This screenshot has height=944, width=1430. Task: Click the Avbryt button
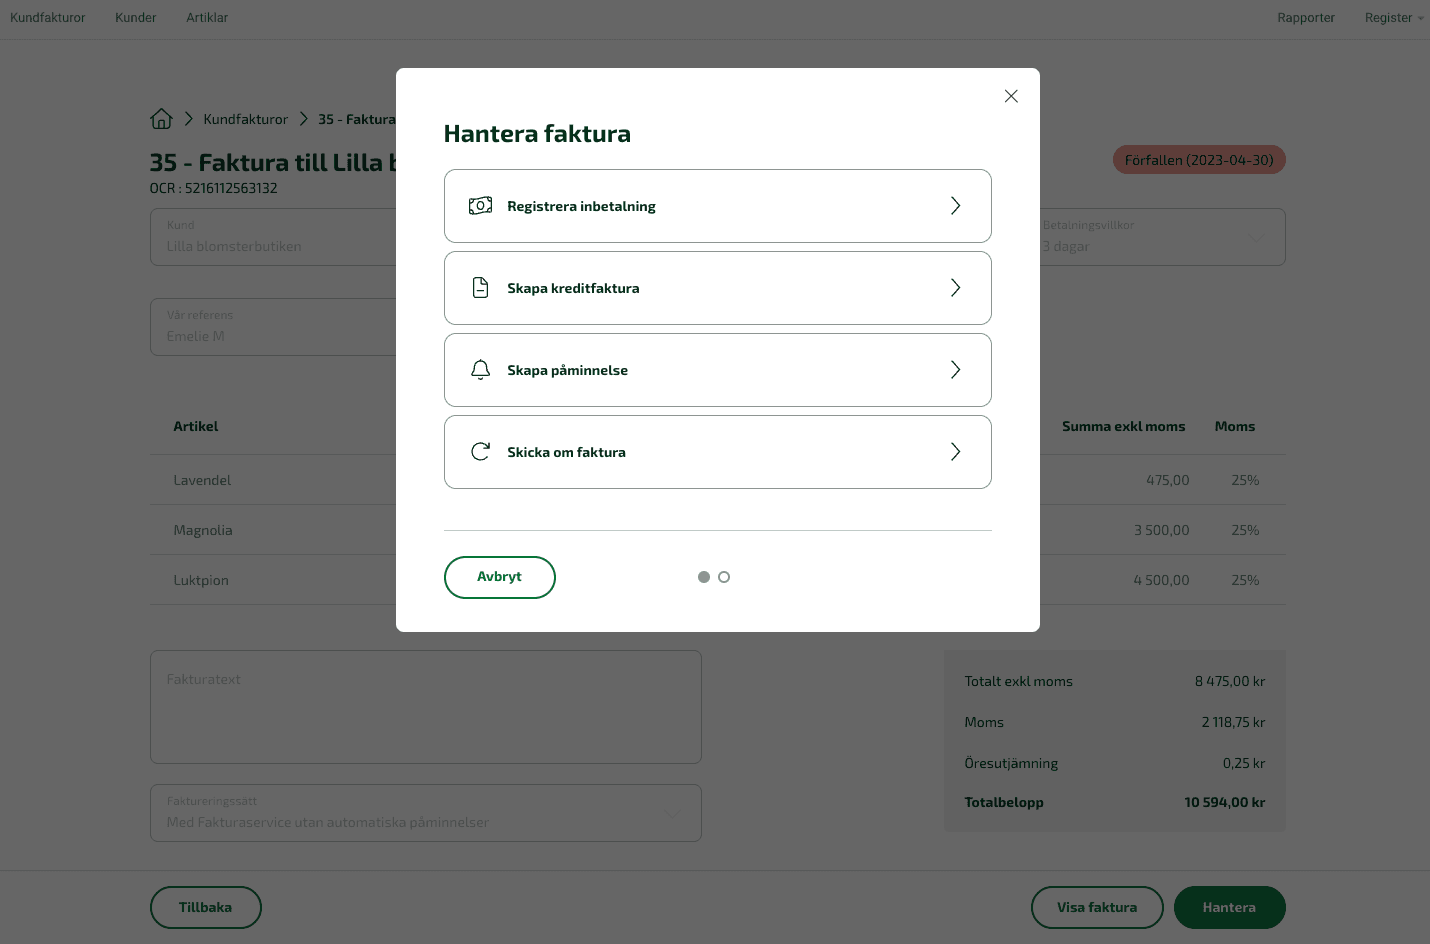tap(499, 577)
